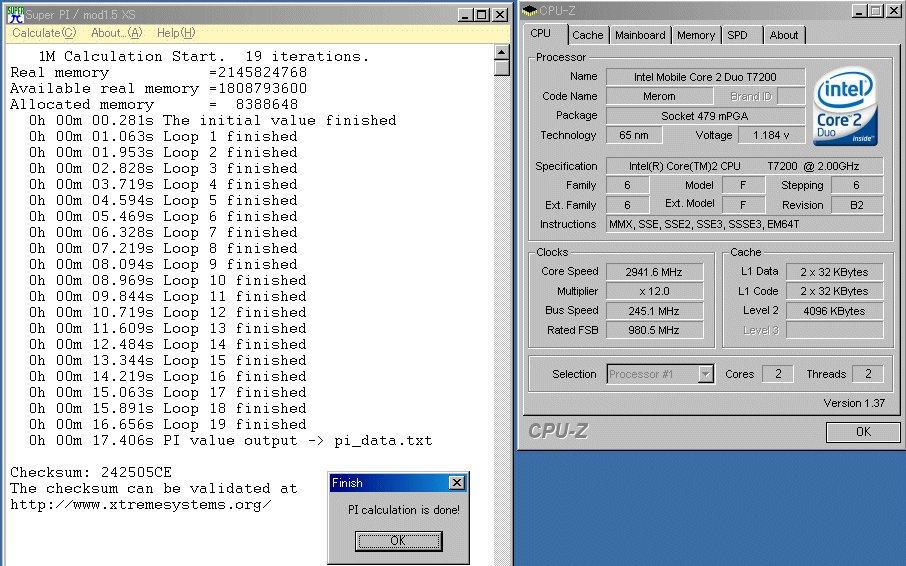Screen dimensions: 906x566
Task: Click the Real memory =2145824768 line
Action: [158, 73]
